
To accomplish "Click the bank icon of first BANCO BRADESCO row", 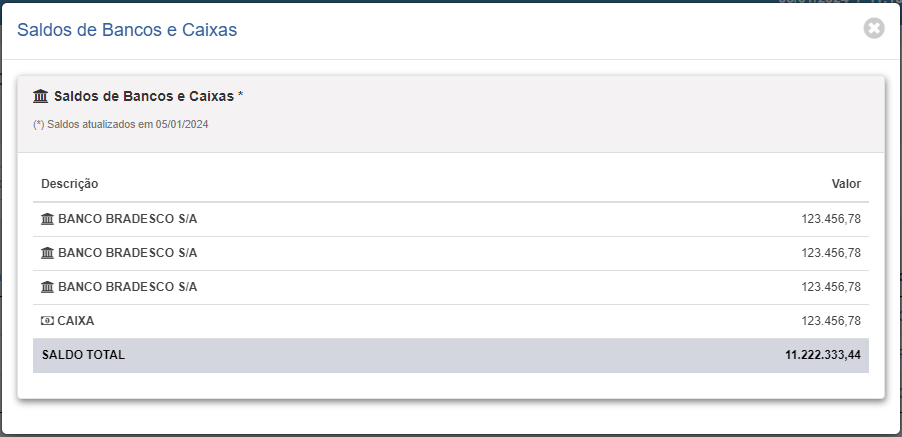I will [x=47, y=219].
